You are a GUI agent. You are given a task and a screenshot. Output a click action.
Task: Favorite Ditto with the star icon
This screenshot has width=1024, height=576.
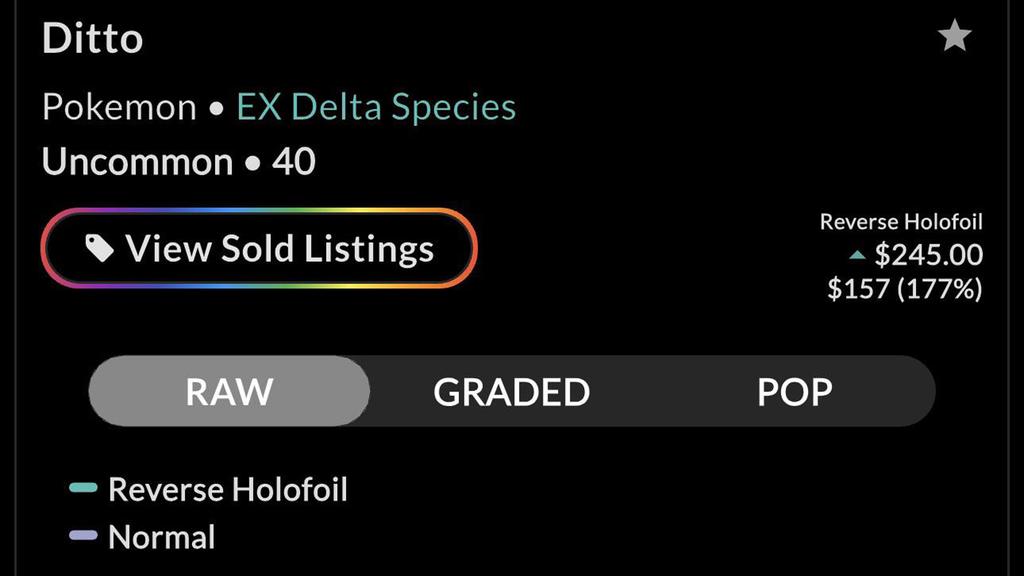click(954, 38)
